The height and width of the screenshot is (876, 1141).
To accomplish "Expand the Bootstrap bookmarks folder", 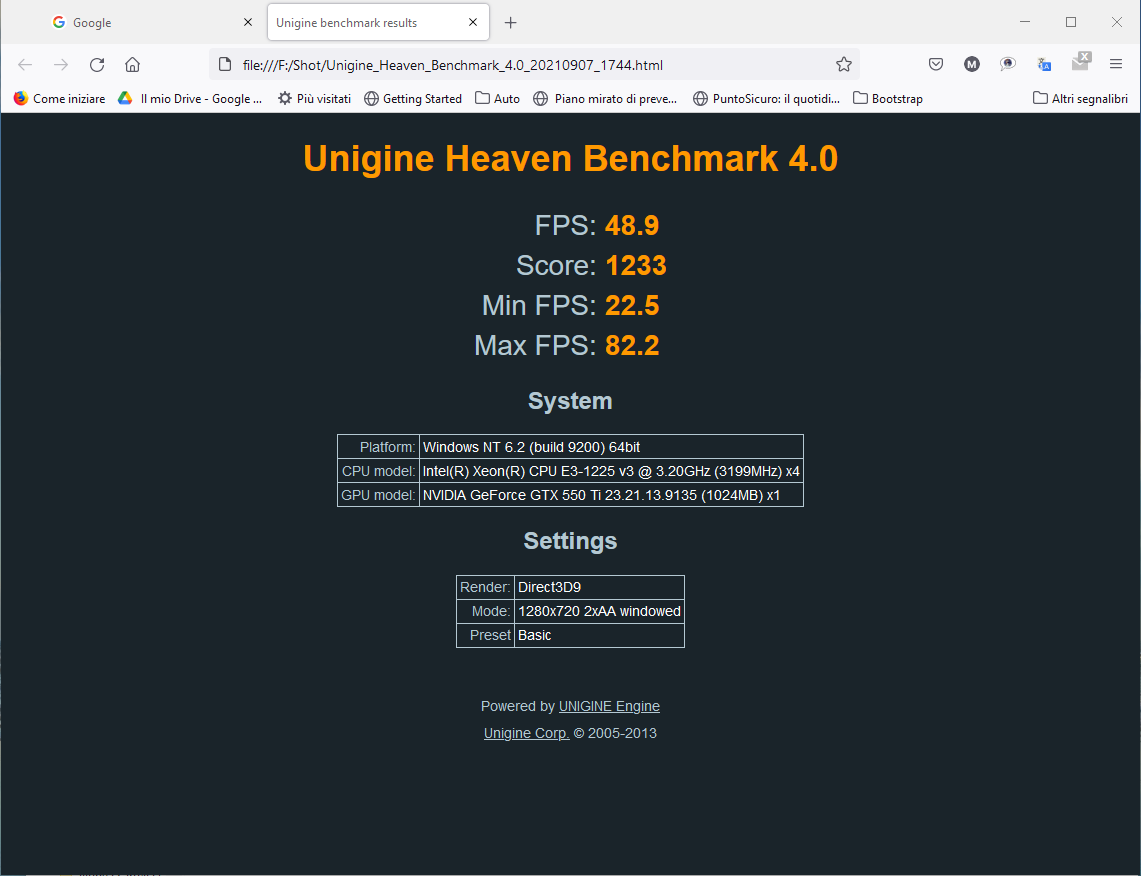I will (888, 98).
